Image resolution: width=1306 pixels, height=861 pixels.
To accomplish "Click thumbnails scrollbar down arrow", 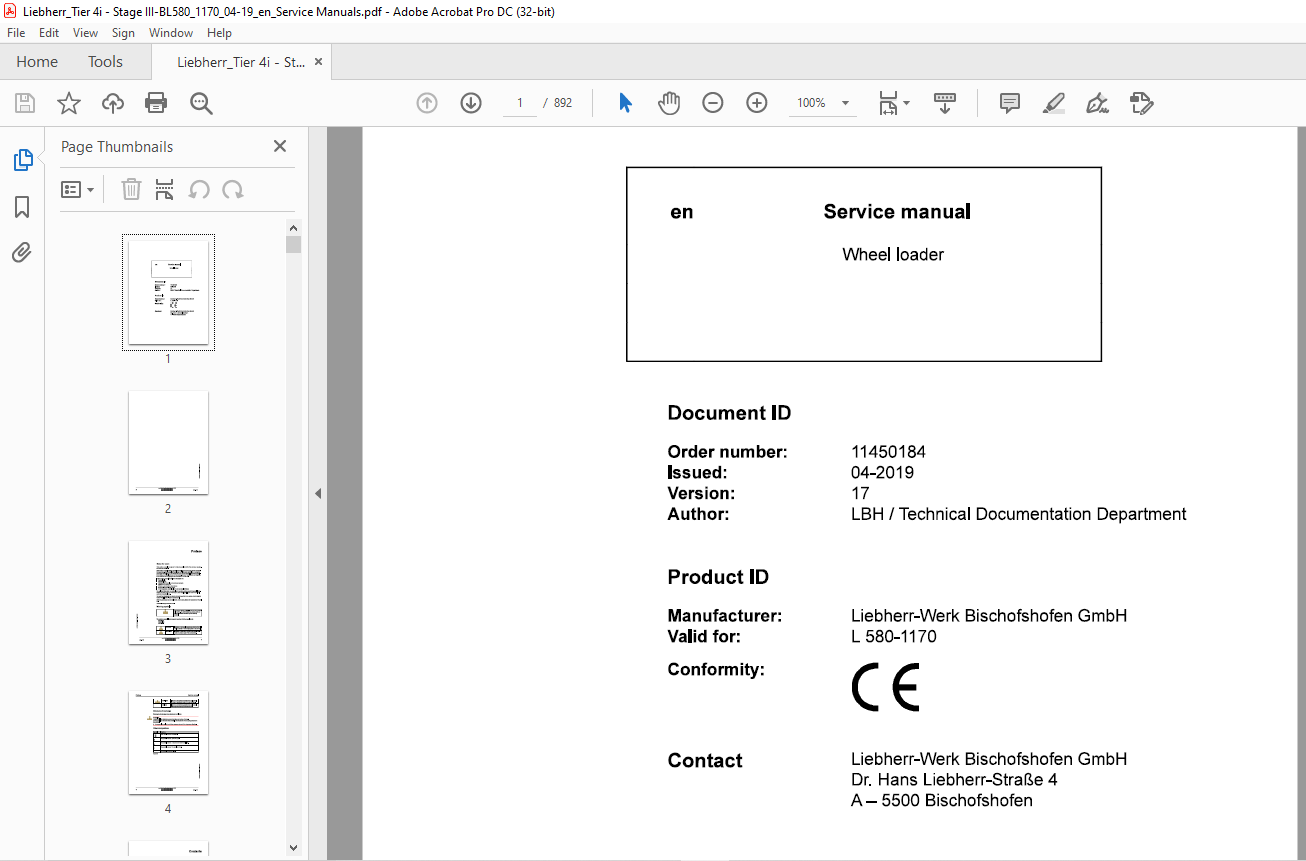I will point(293,848).
